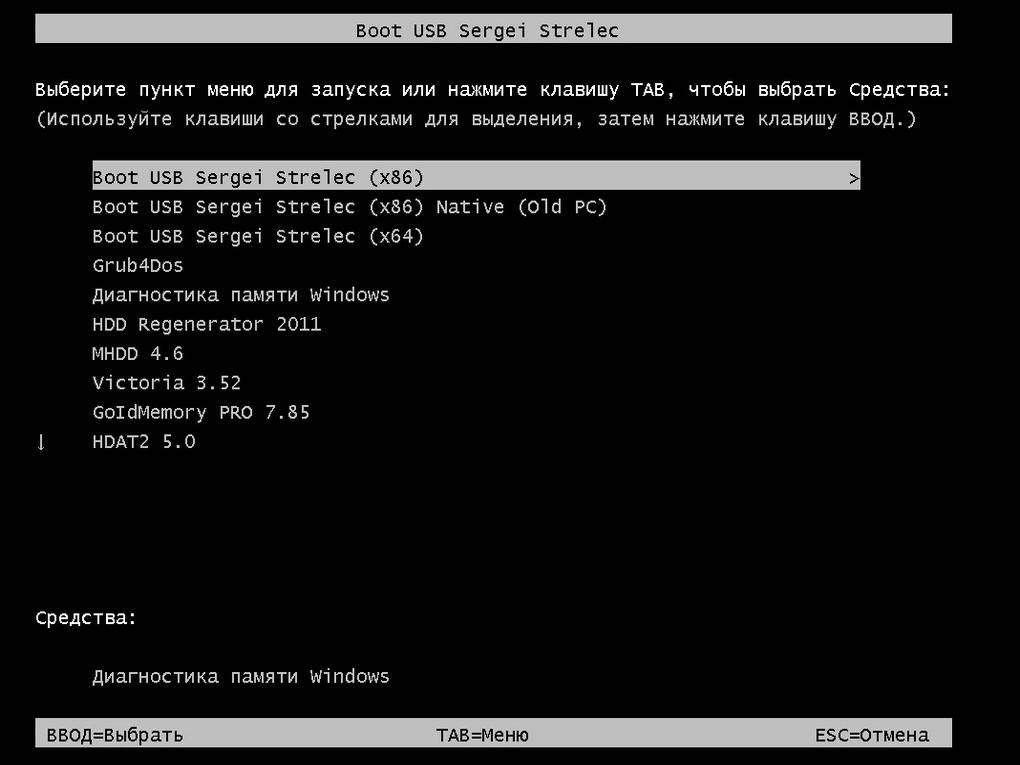Click TAB=Меню in bottom bar
Image resolution: width=1020 pixels, height=765 pixels.
coord(482,735)
